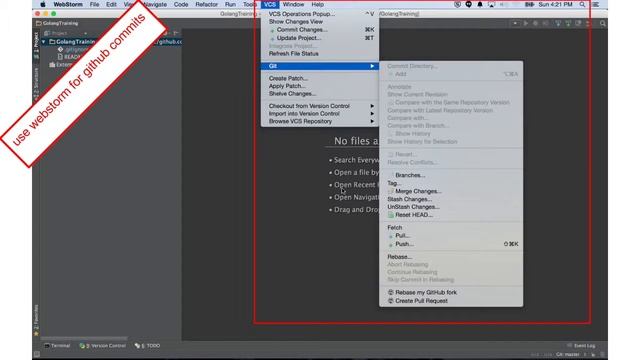Open the Help menu
Image resolution: width=640 pixels, height=360 pixels.
coord(317,4)
